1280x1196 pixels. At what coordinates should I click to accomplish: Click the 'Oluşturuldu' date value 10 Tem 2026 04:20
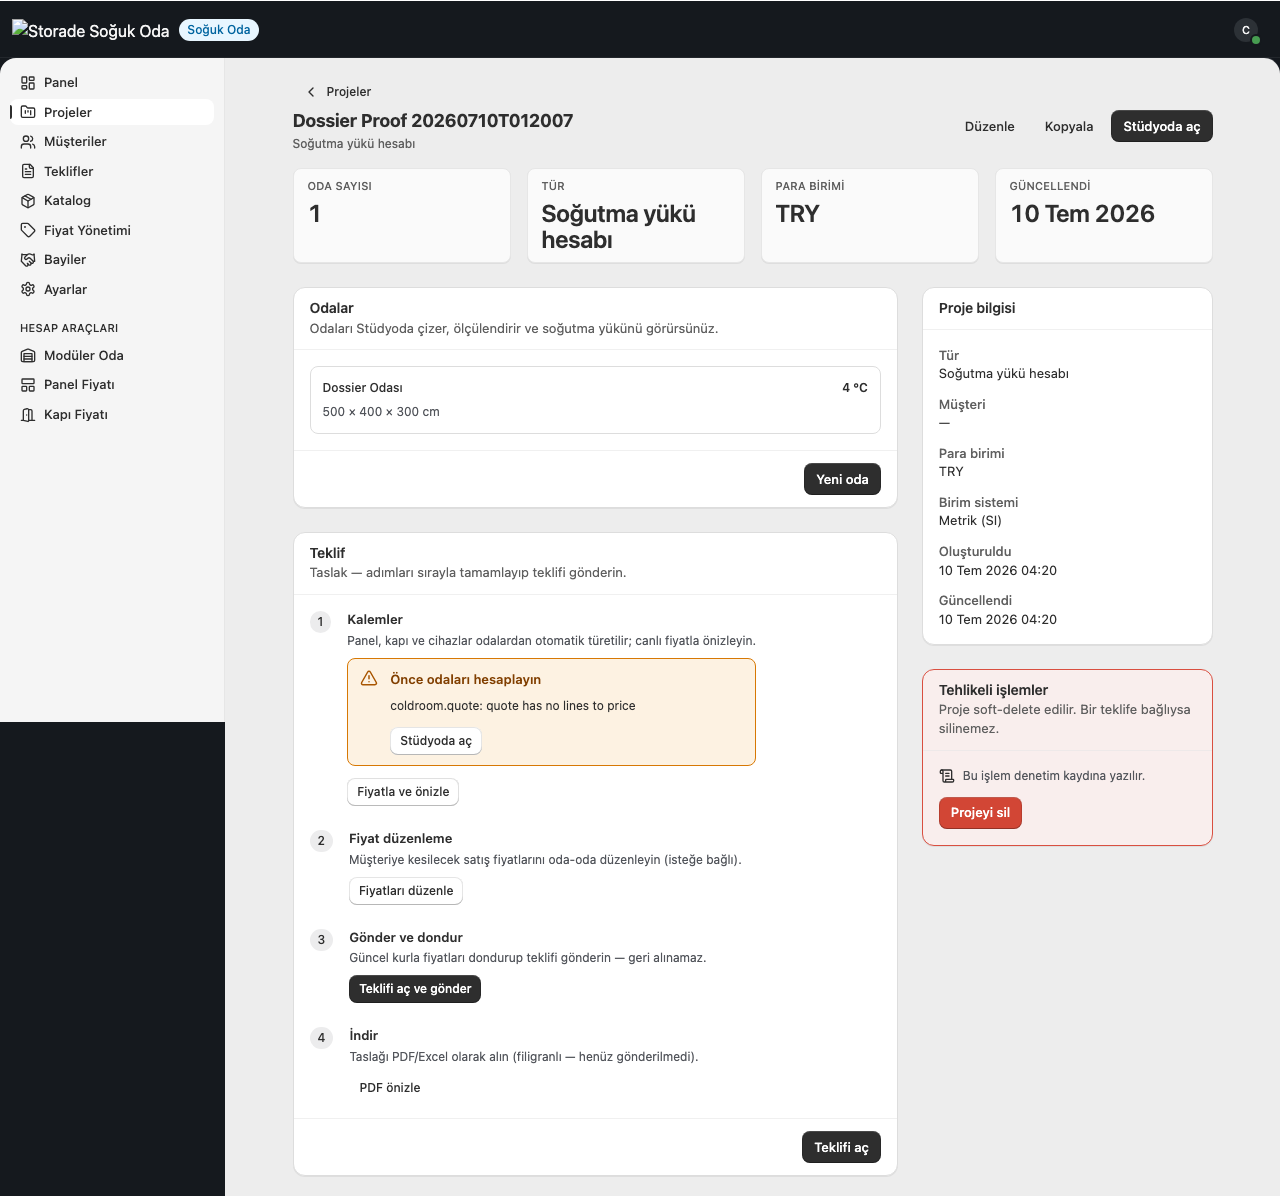[x=998, y=571]
